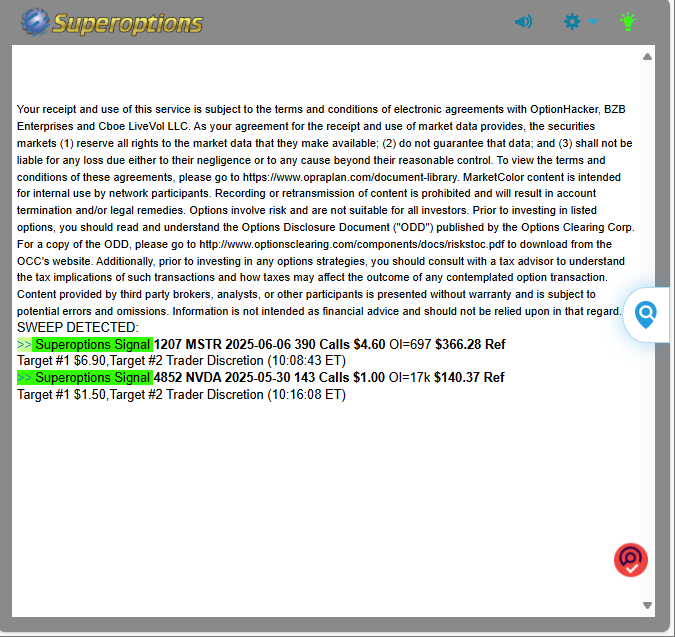675x637 pixels.
Task: Click the '(10:16:08 ET)' timestamp
Action: click(307, 395)
